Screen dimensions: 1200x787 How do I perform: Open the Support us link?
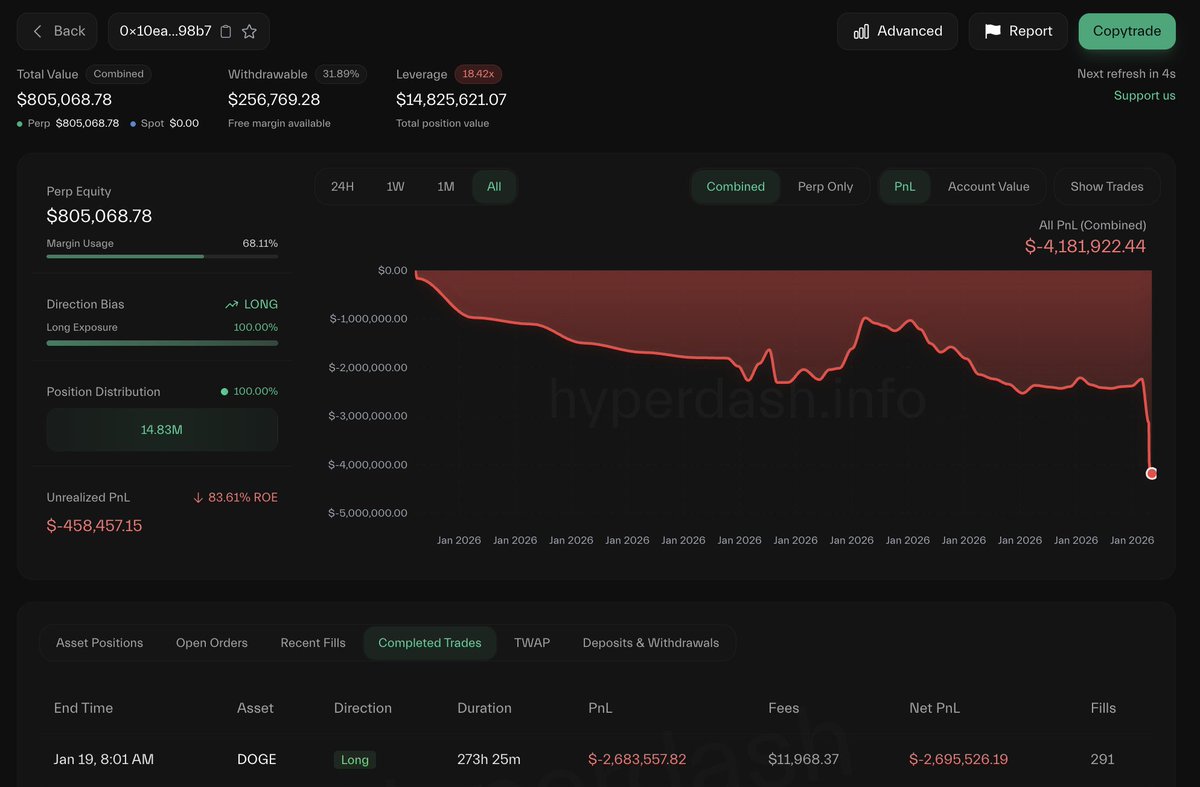(x=1144, y=95)
